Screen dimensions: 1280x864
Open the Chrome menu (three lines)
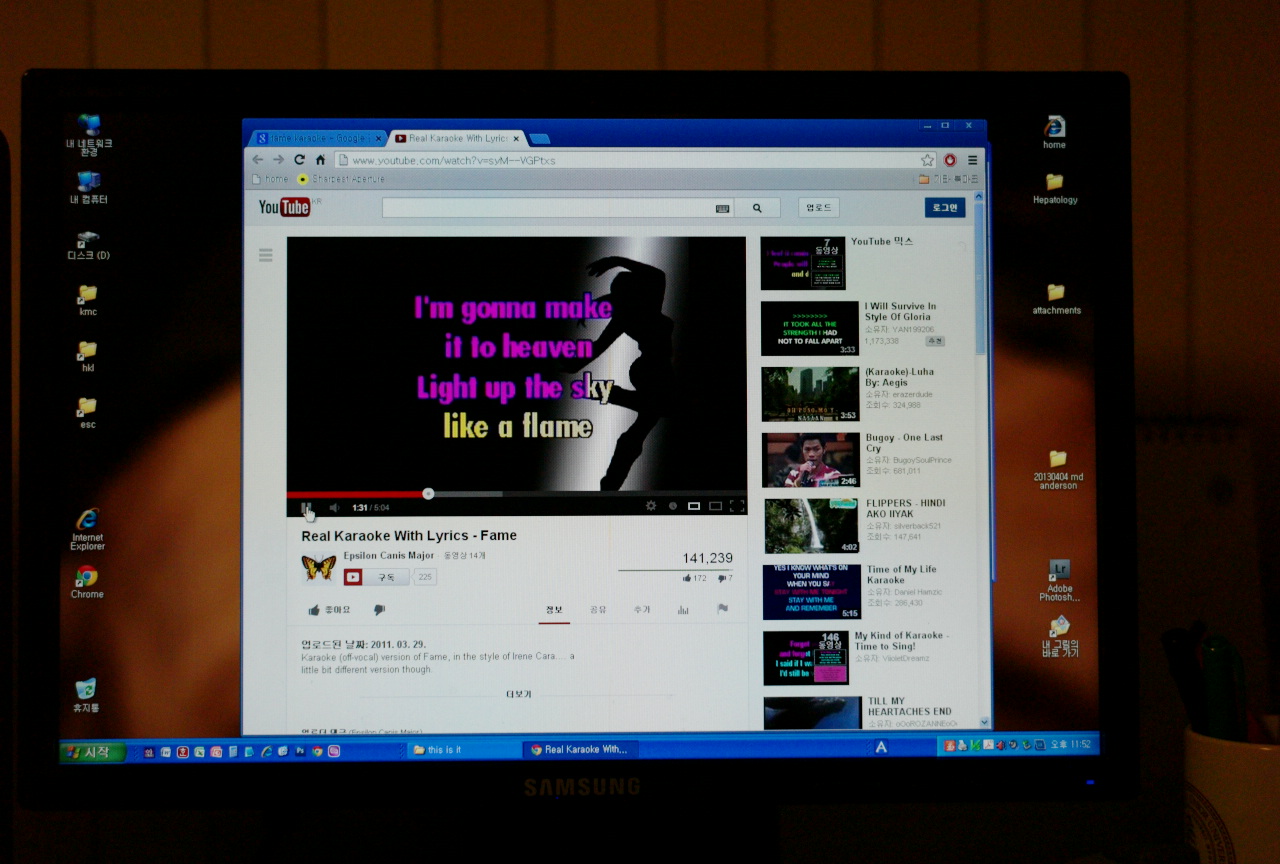[x=972, y=160]
